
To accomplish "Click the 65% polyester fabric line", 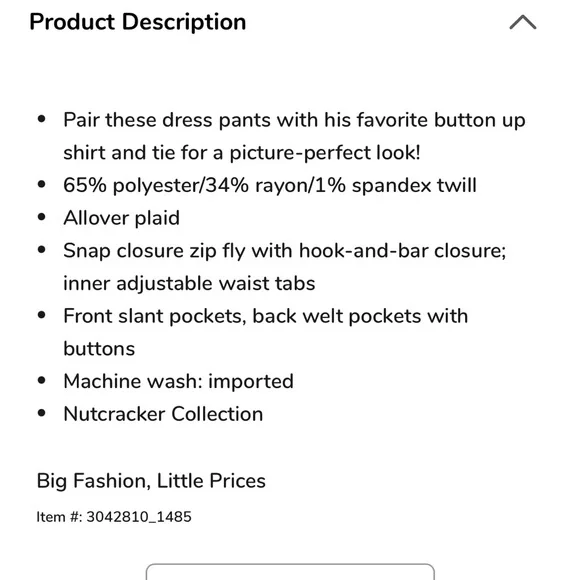I will click(x=270, y=185).
